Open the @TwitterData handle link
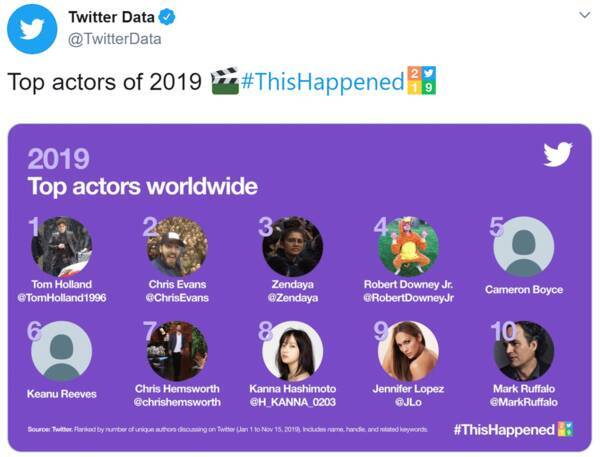The image size is (600, 457). [115, 39]
